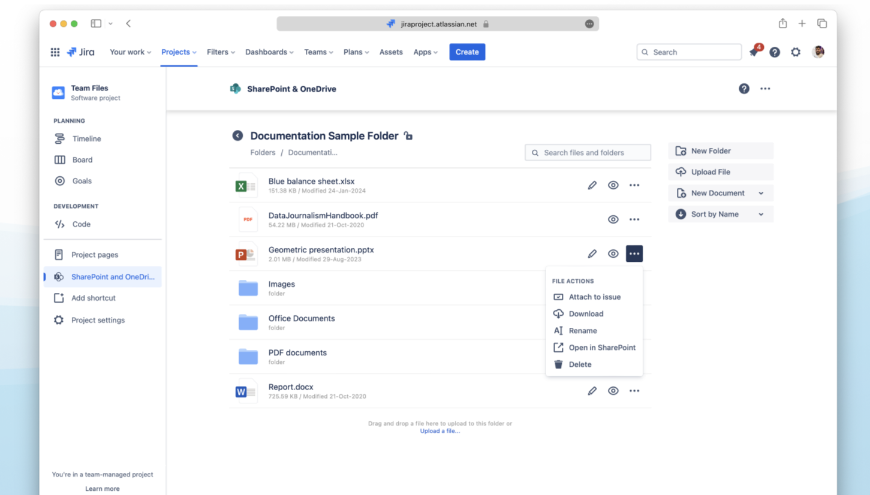The height and width of the screenshot is (495, 870).
Task: Click the SharePoint & OneDrive help icon
Action: coord(744,89)
